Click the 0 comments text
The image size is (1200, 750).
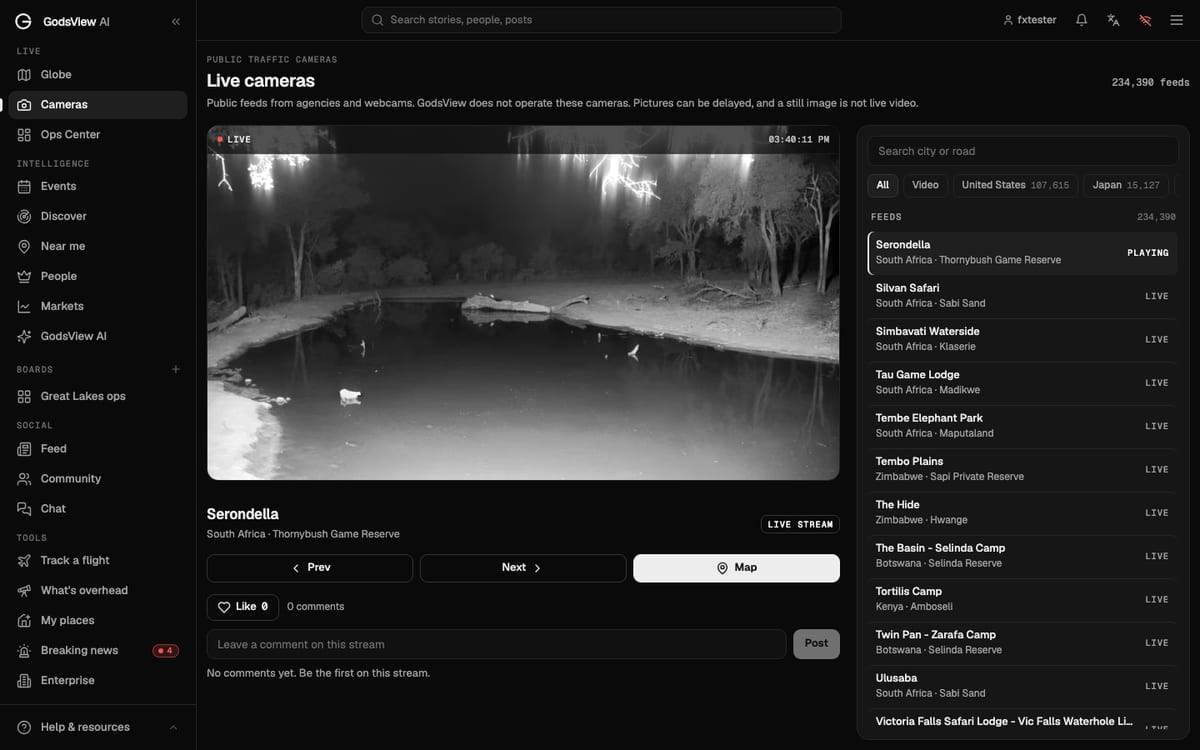pos(315,607)
